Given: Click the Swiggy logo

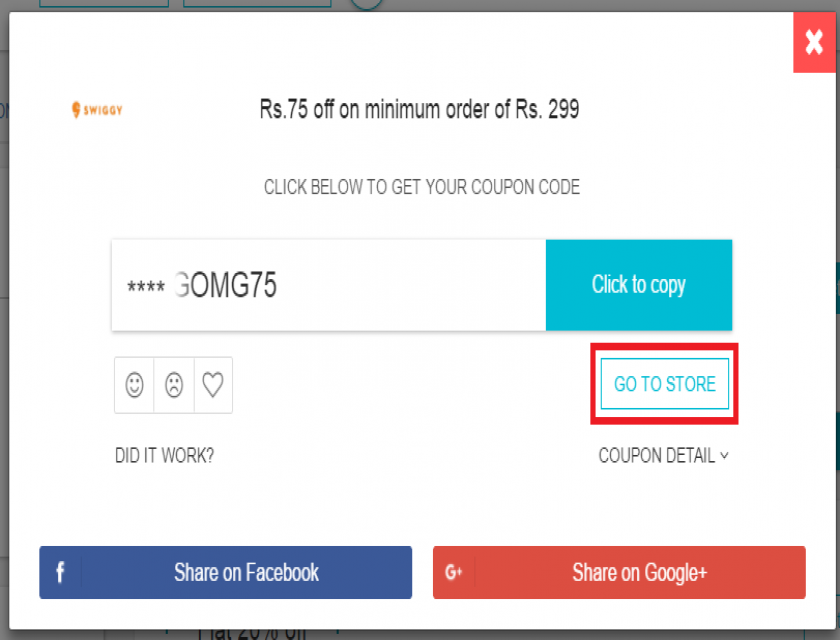Looking at the screenshot, I should coord(97,110).
